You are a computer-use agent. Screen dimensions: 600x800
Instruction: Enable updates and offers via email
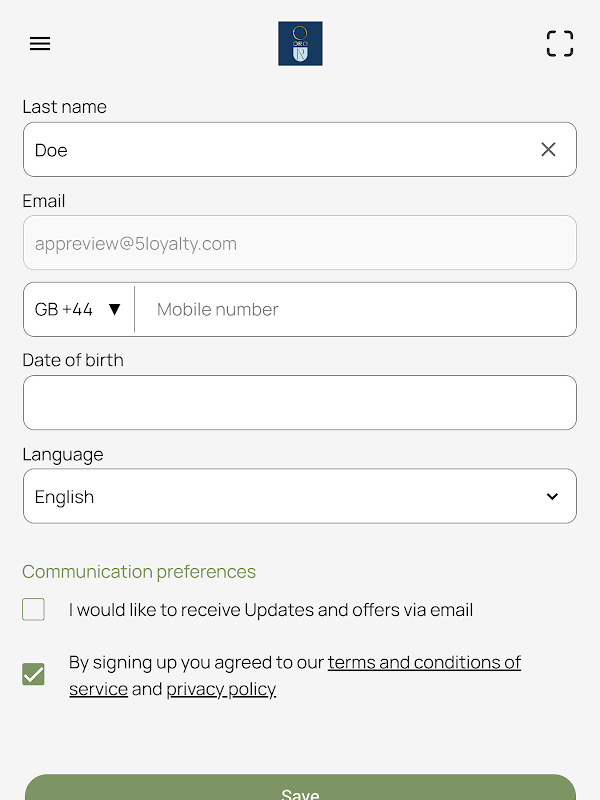(x=34, y=610)
